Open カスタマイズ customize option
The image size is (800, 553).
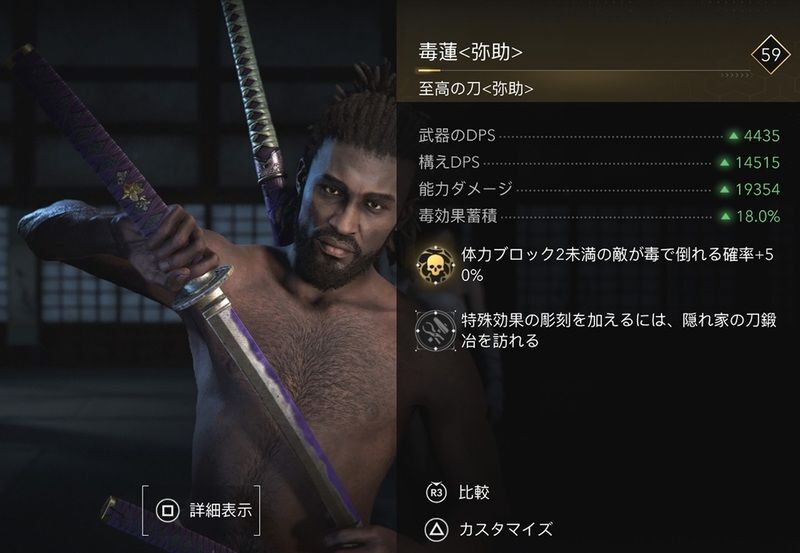click(x=506, y=530)
